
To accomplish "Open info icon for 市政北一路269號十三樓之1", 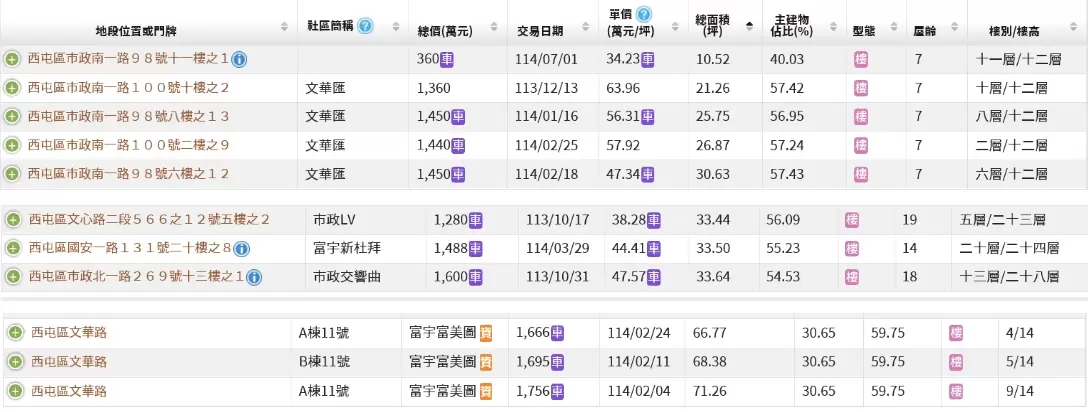I will (254, 277).
